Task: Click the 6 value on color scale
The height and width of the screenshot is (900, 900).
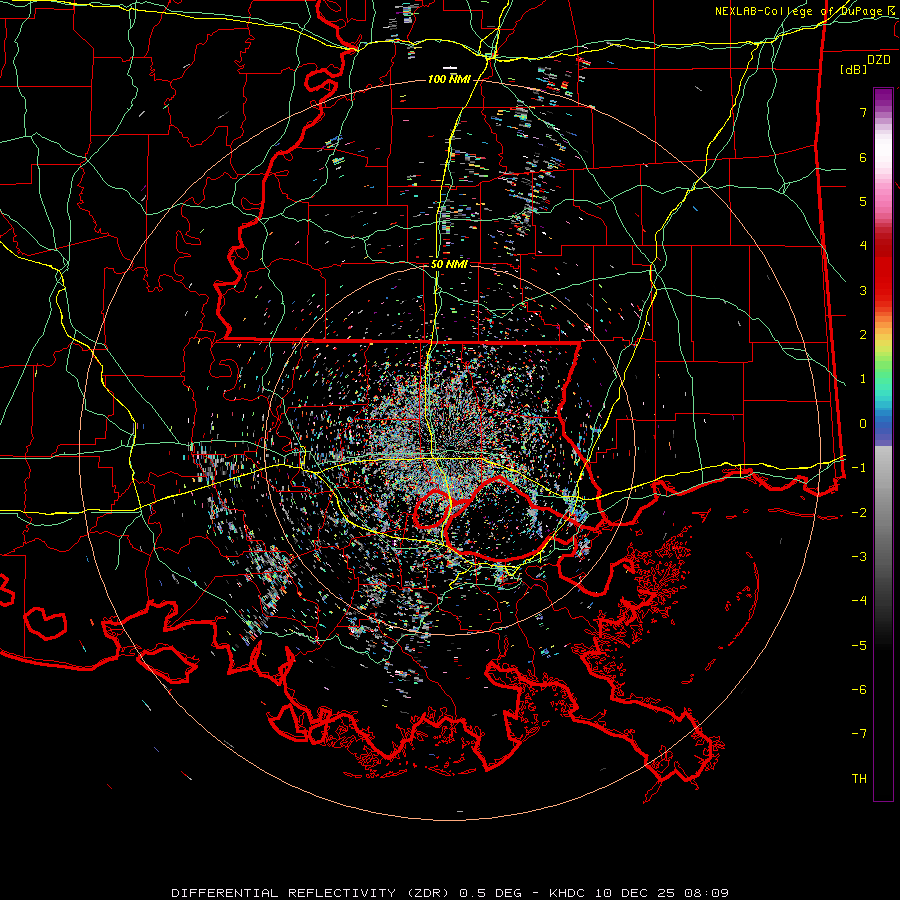Action: pos(863,157)
